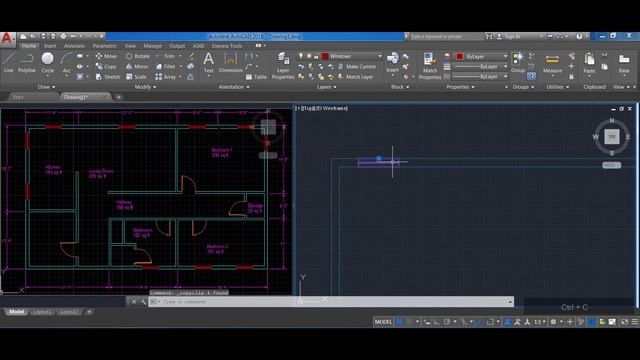Open status bar customization menu
640x360 pixels.
[x=635, y=322]
